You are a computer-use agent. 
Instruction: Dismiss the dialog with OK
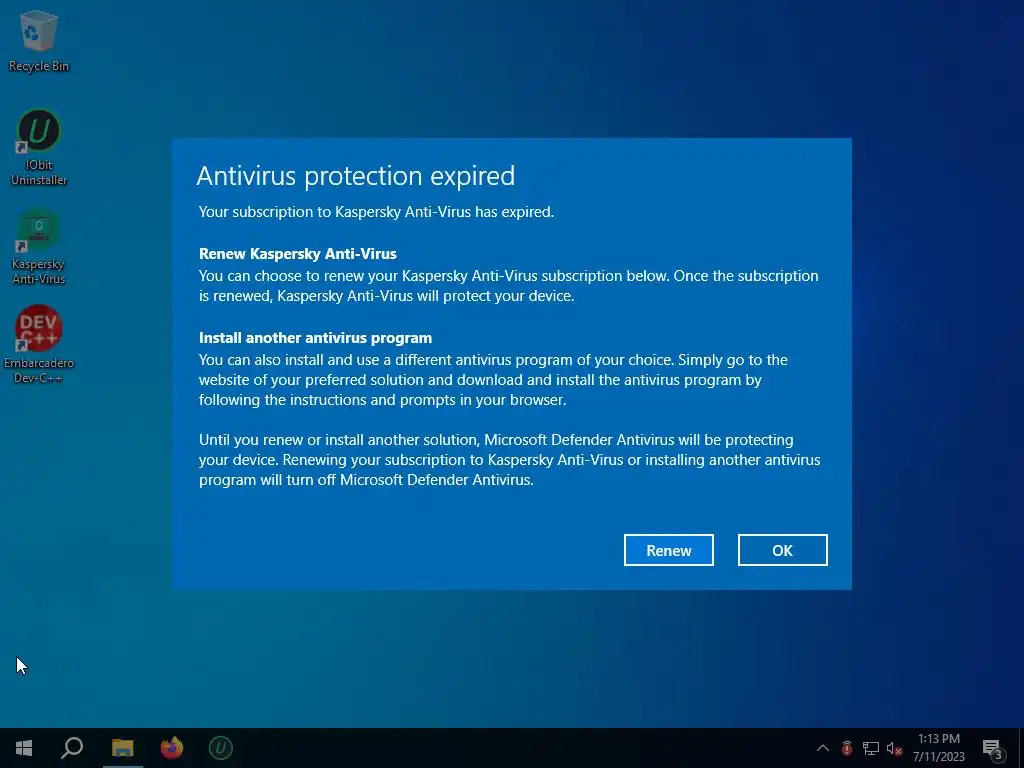pos(782,550)
